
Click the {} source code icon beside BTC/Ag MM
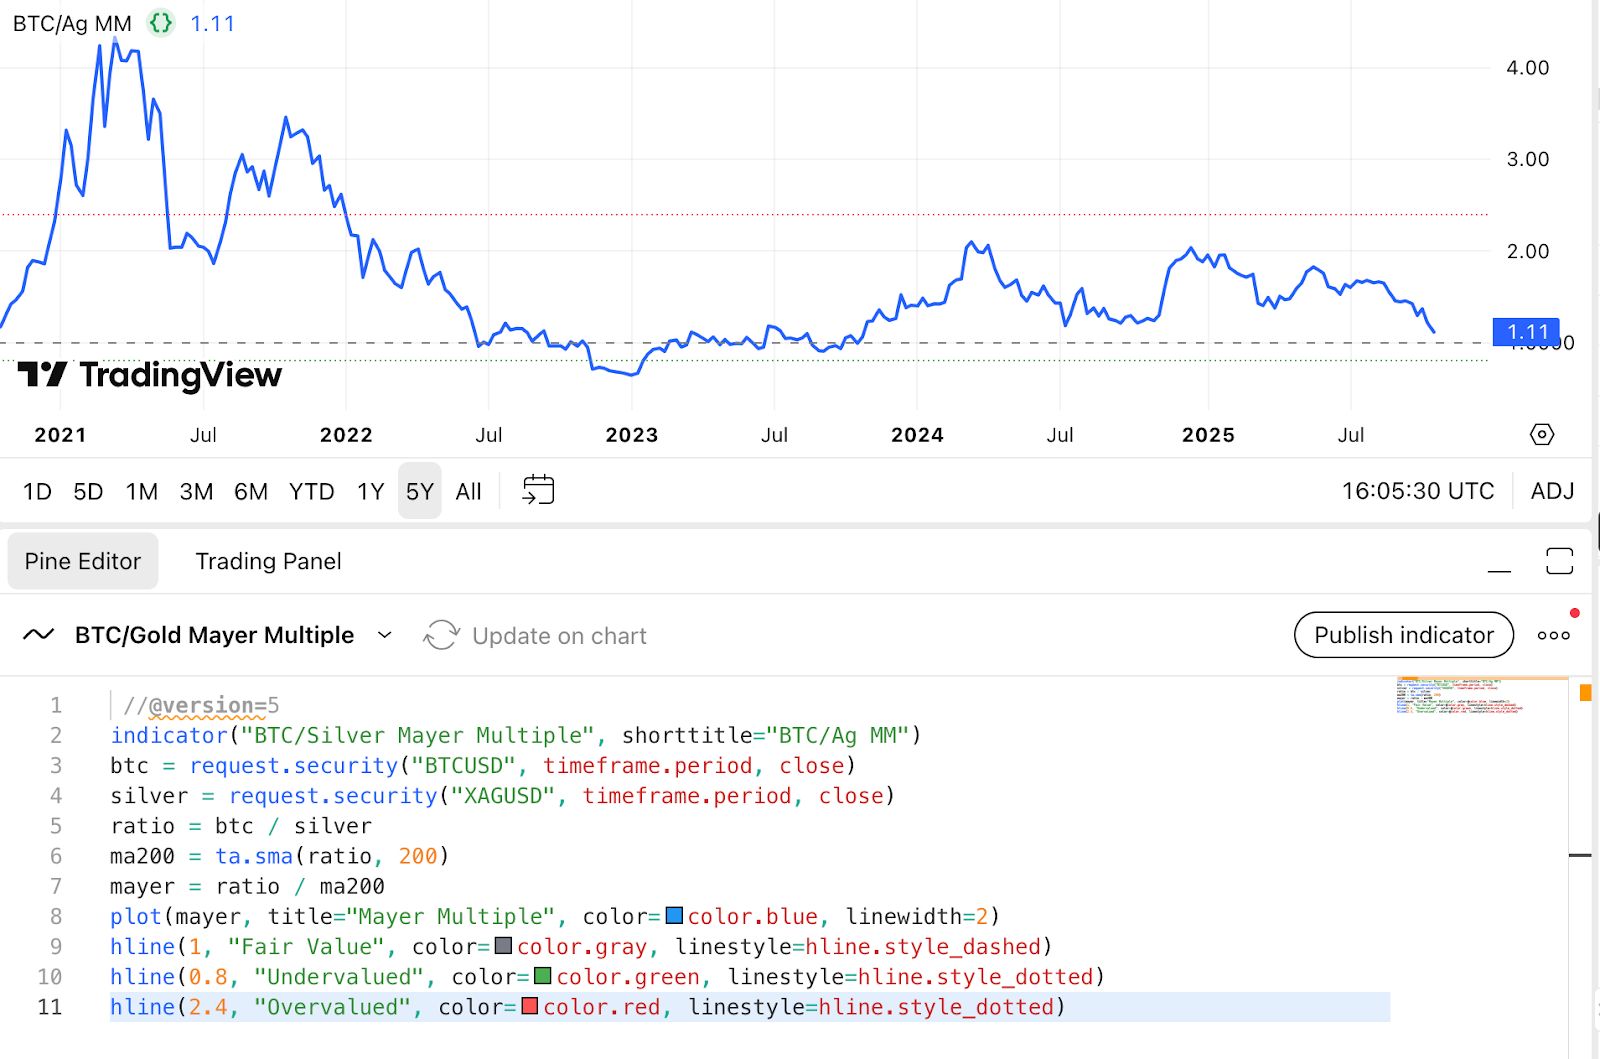160,23
